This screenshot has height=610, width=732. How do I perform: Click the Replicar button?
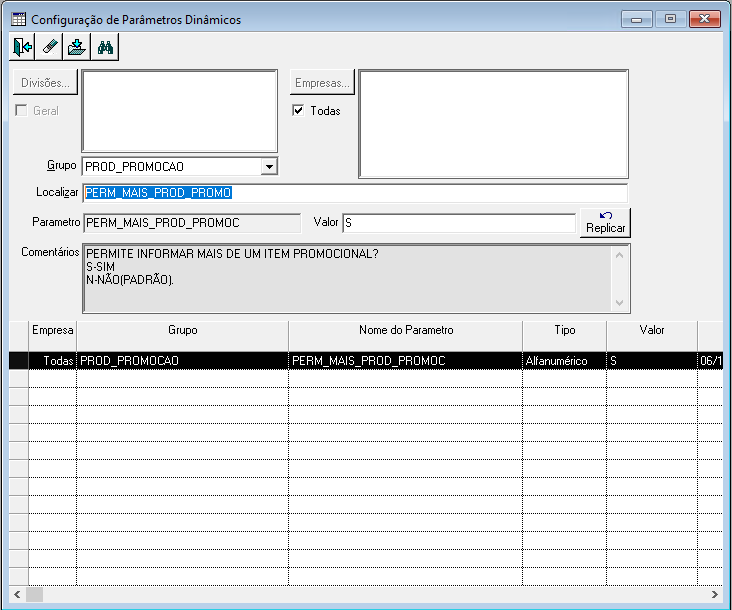[605, 223]
